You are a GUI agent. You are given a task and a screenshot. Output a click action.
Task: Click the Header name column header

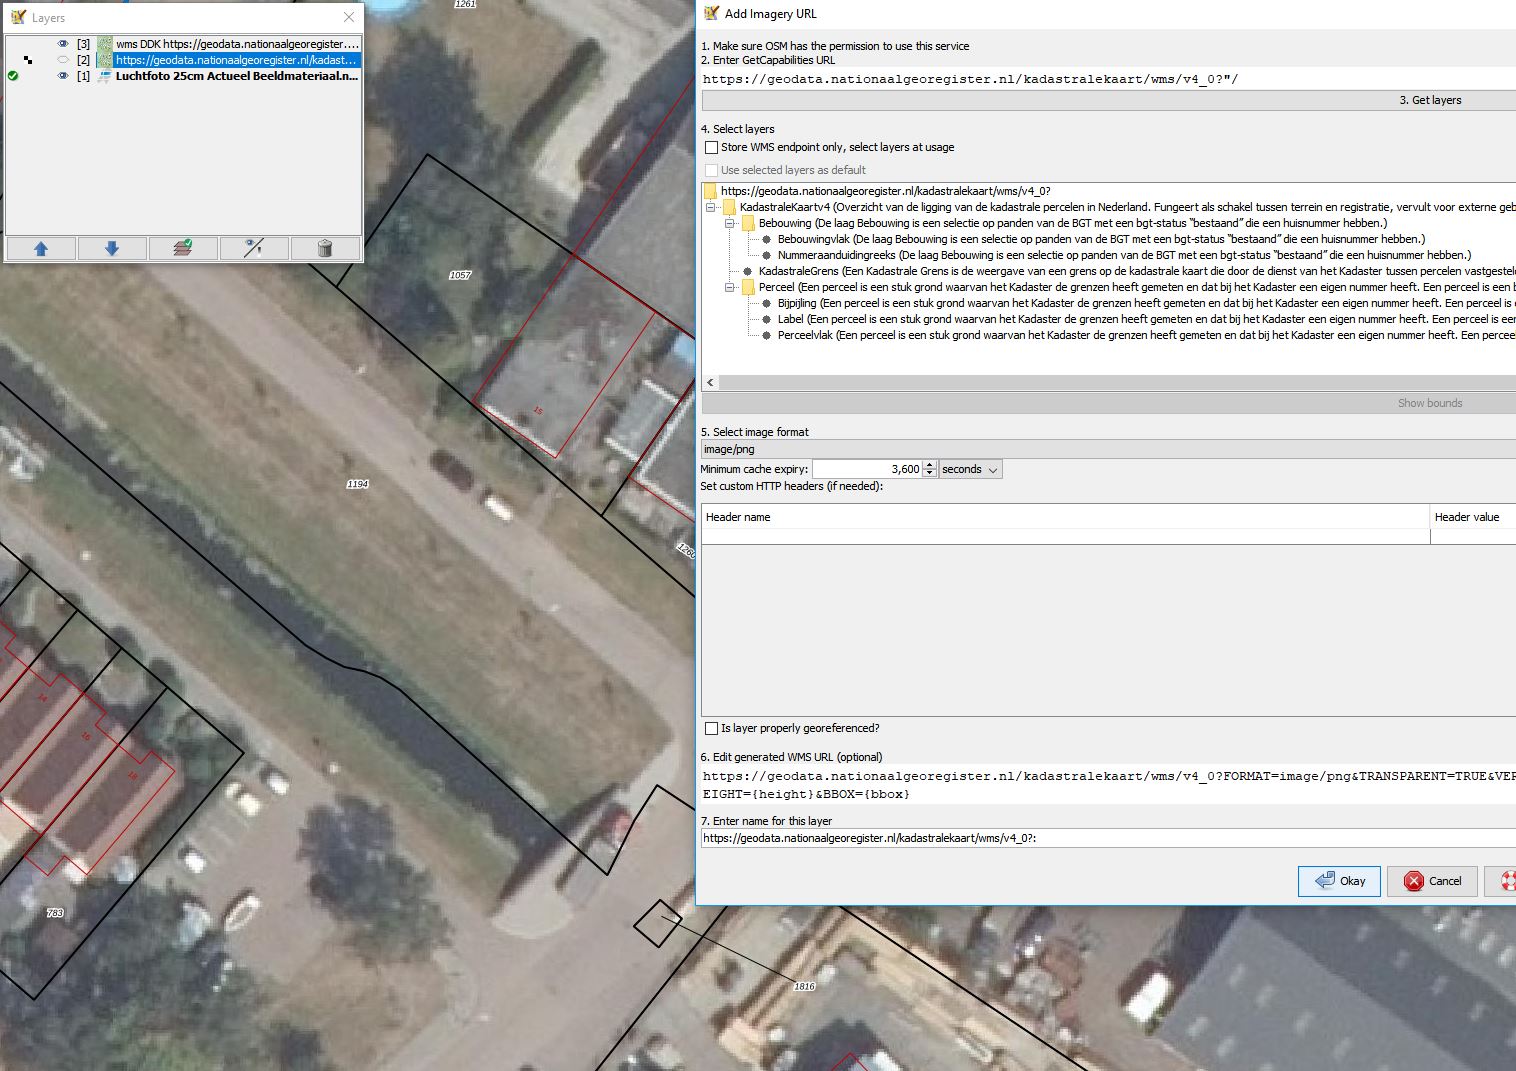tap(1066, 517)
